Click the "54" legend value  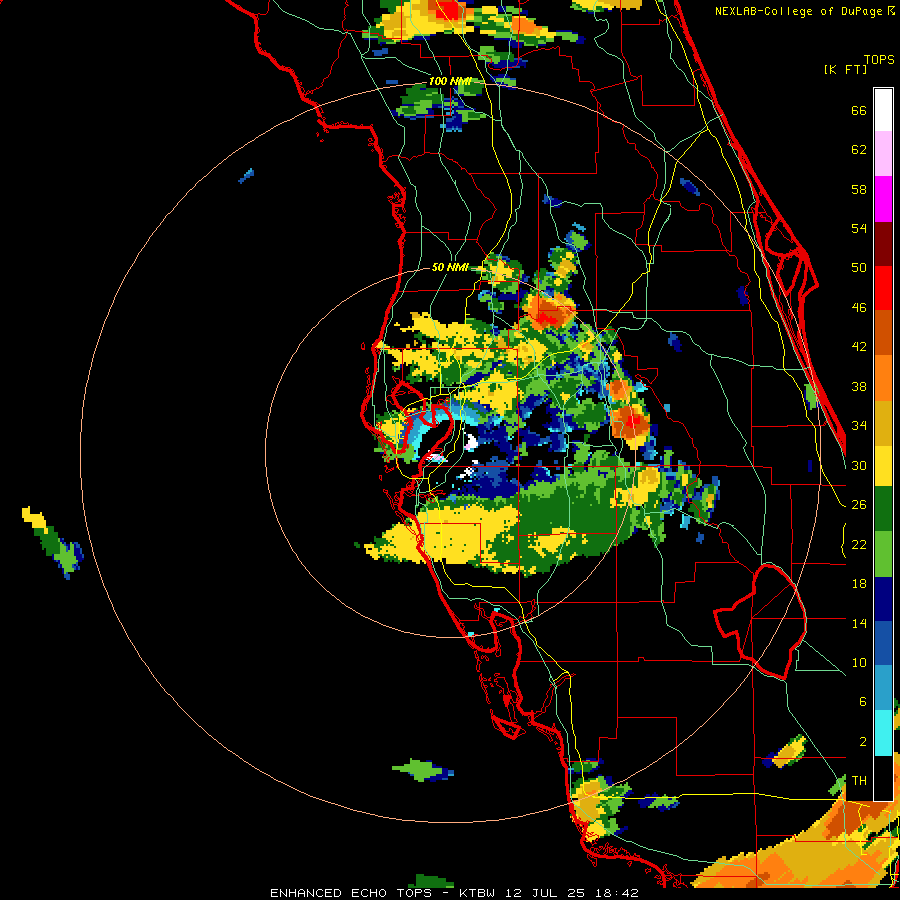[859, 228]
